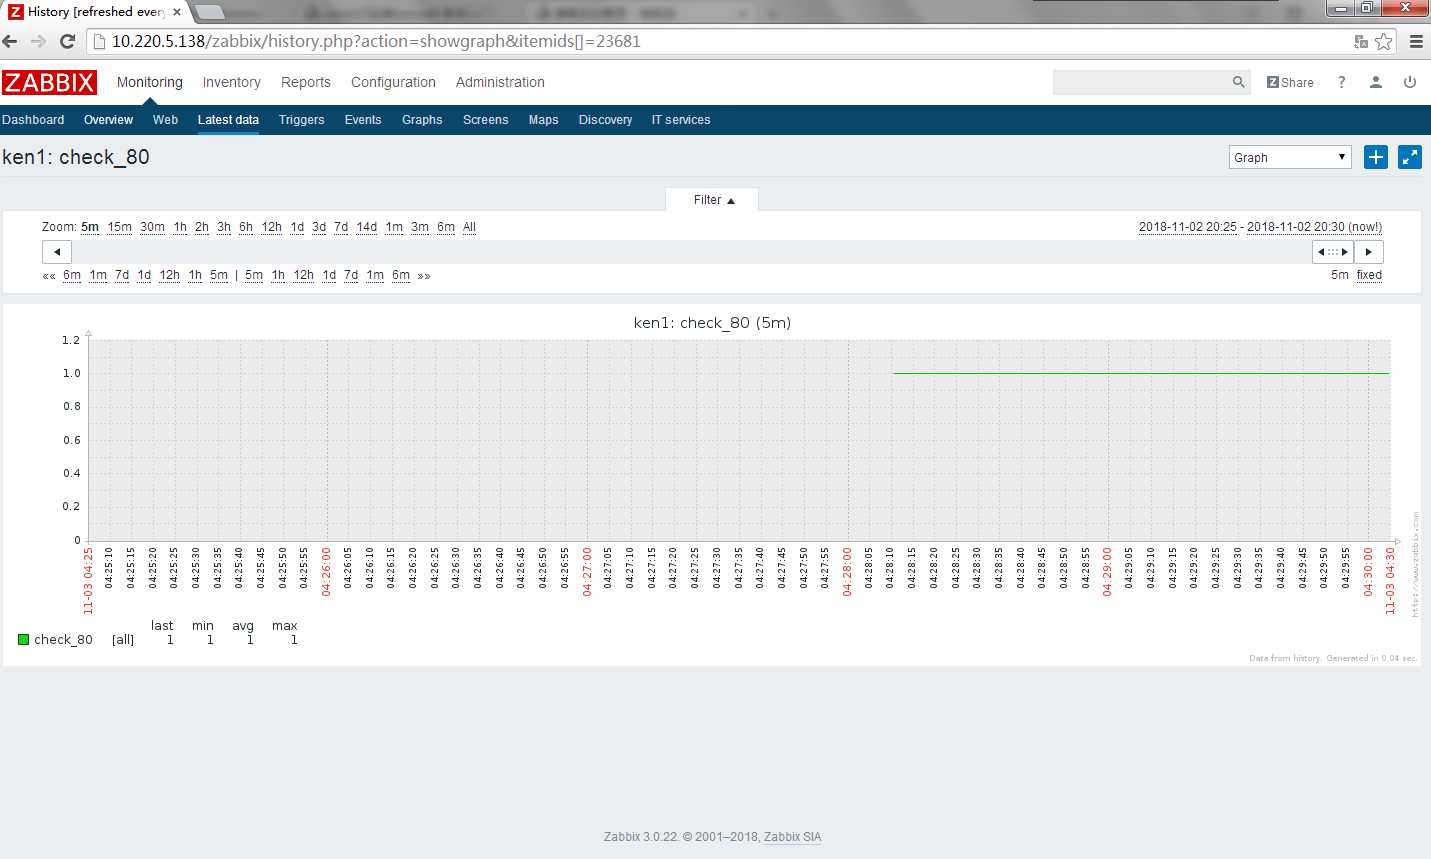This screenshot has height=859, width=1431.
Task: Open the Chrome menu icon
Action: 1416,41
